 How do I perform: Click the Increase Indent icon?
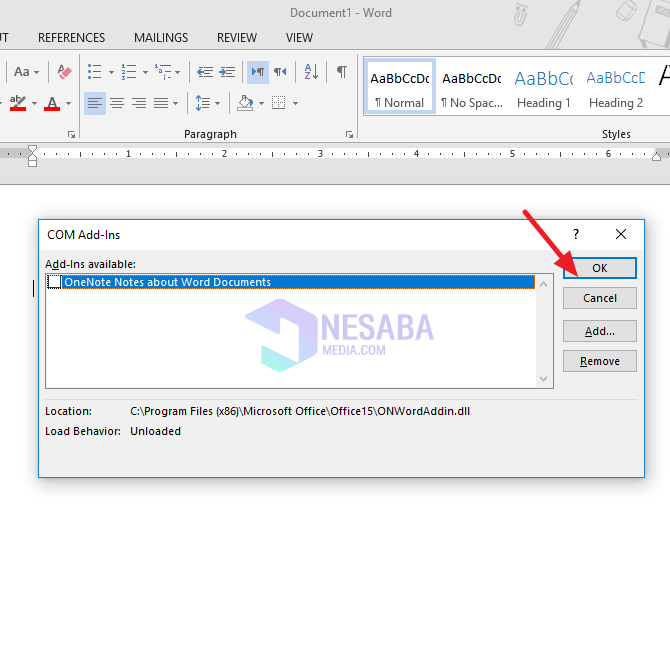pyautogui.click(x=227, y=72)
